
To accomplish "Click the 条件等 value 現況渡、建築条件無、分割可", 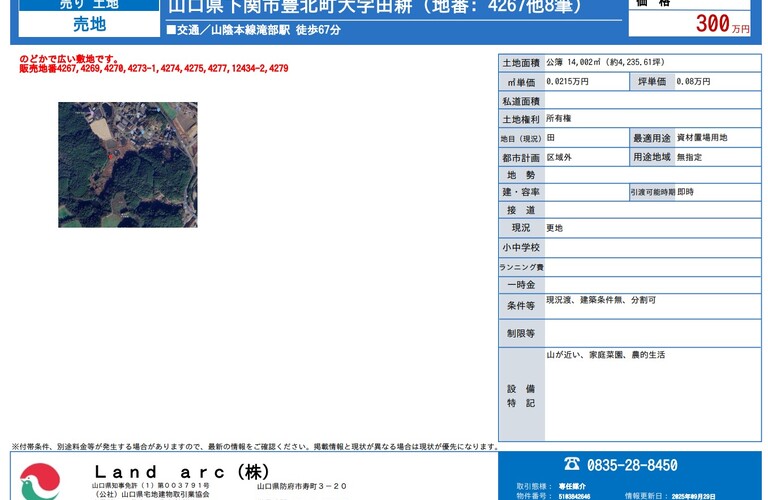I will pos(601,300).
